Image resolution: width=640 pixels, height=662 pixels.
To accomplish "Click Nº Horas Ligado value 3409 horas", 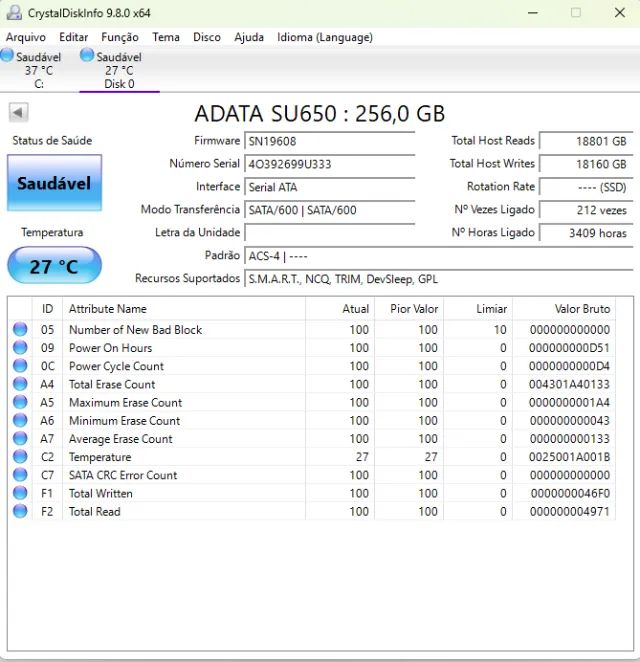I will (586, 233).
